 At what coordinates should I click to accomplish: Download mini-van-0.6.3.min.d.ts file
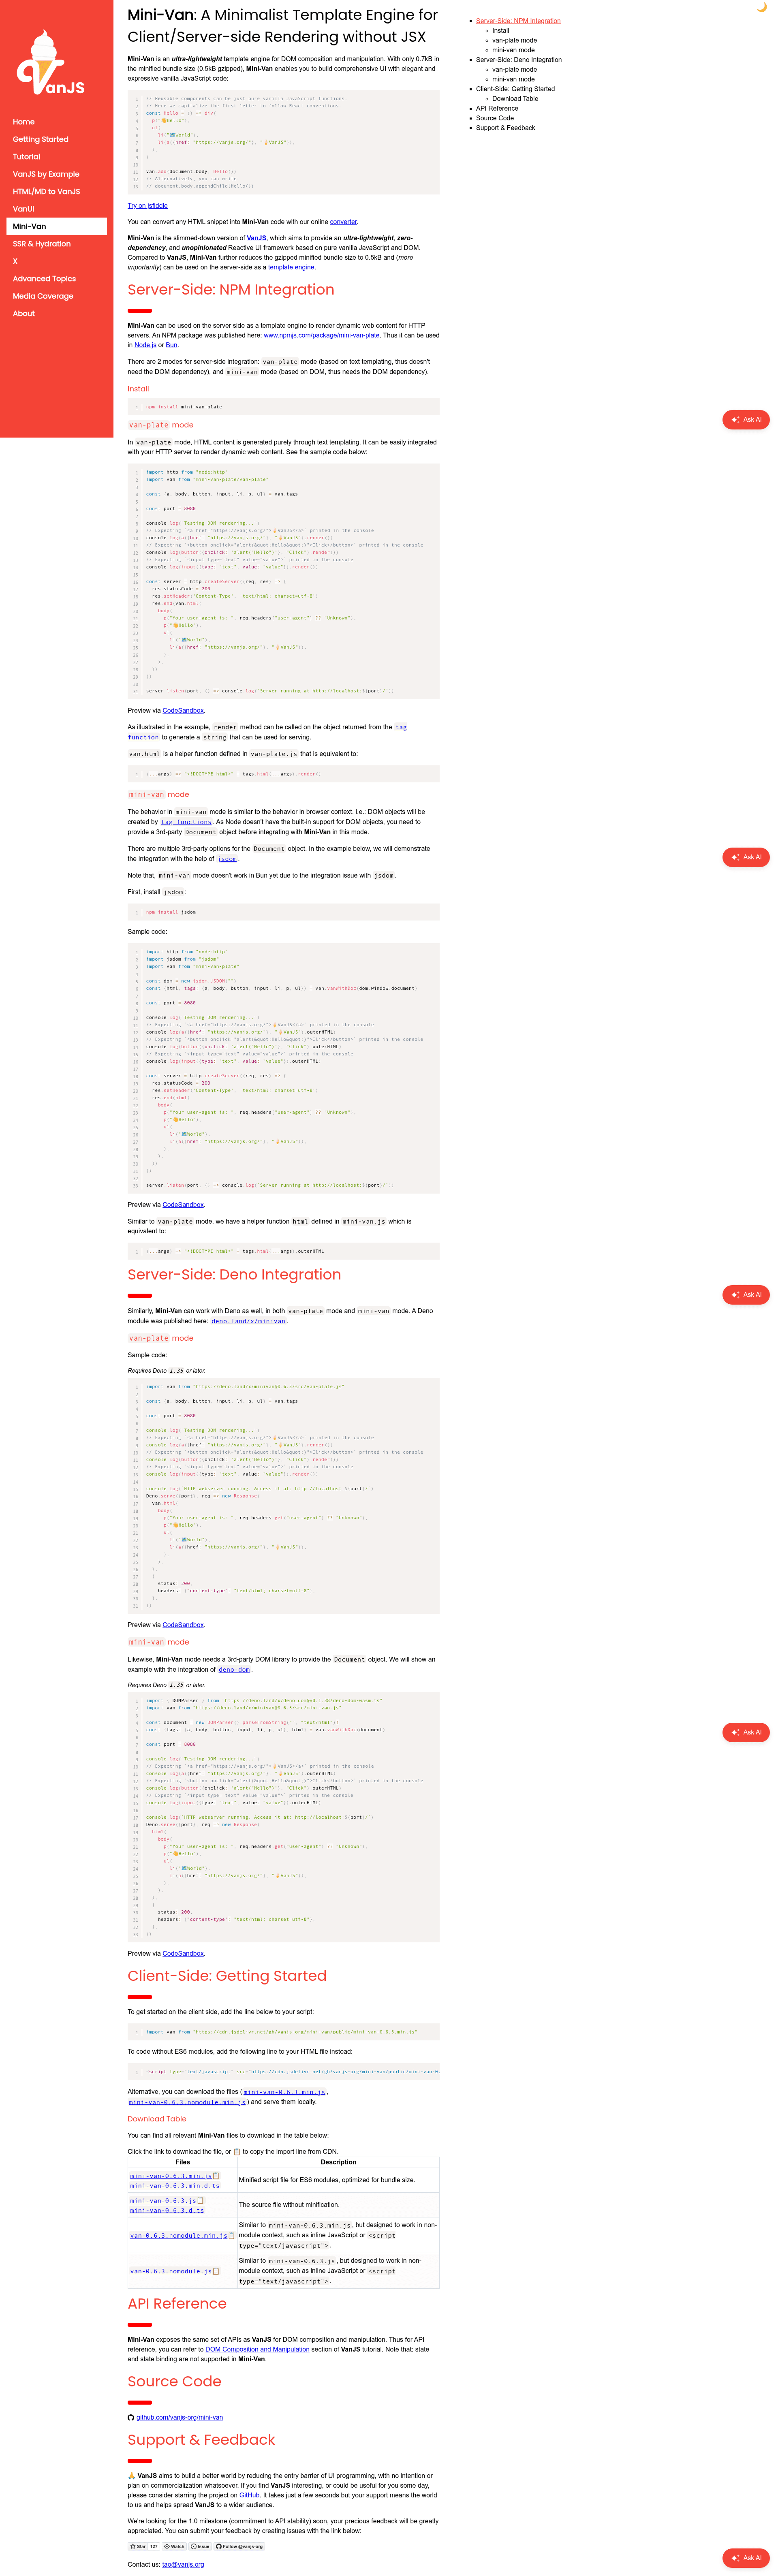click(x=175, y=2186)
